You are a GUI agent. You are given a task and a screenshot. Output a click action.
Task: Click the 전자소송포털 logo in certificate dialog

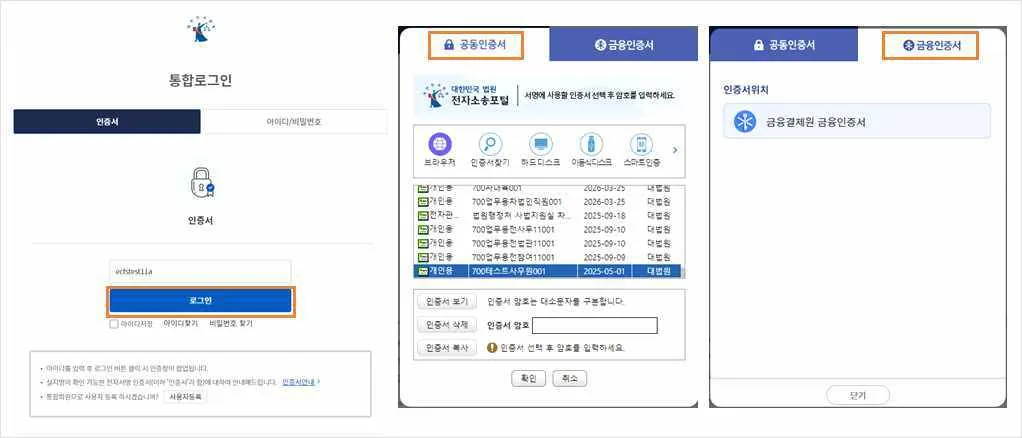pos(467,96)
